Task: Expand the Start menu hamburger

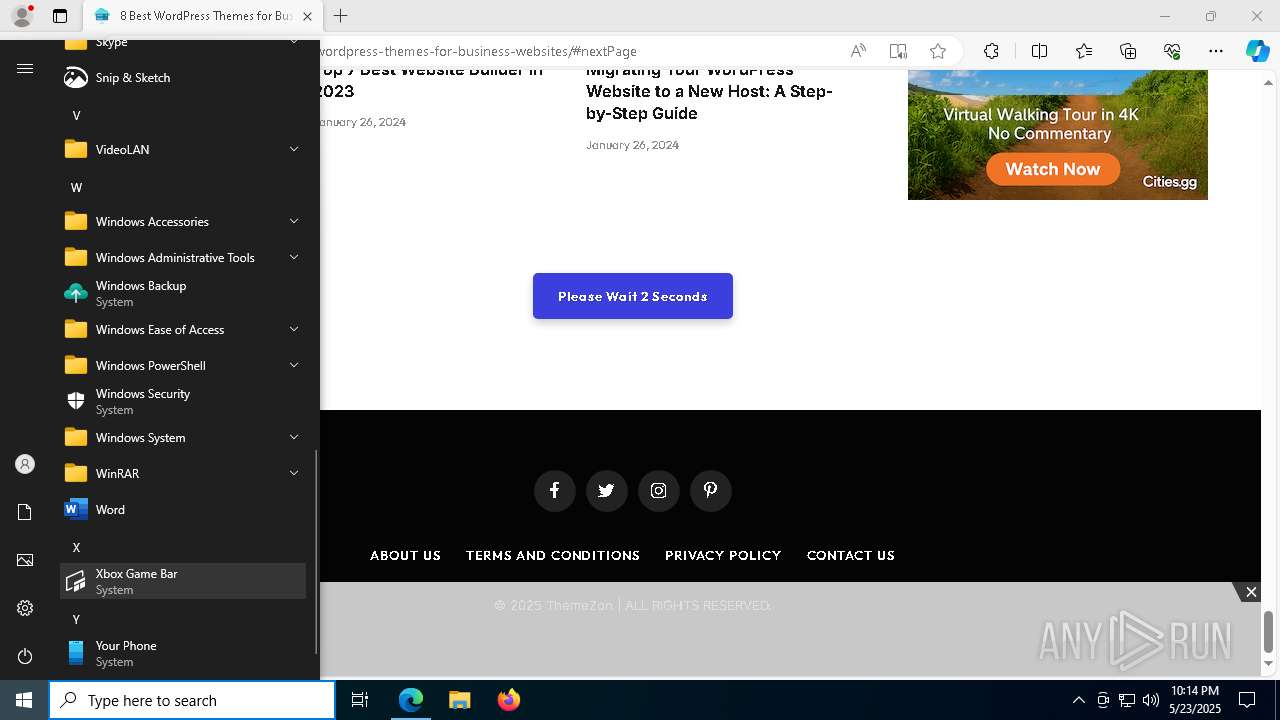Action: coord(25,68)
